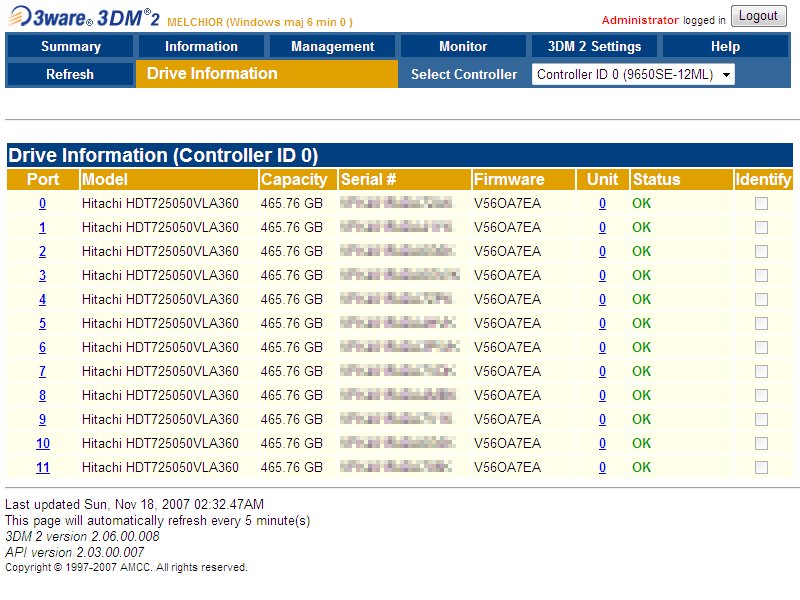Click the 3ware 3DM 2 logo
This screenshot has width=800, height=600.
tap(84, 17)
